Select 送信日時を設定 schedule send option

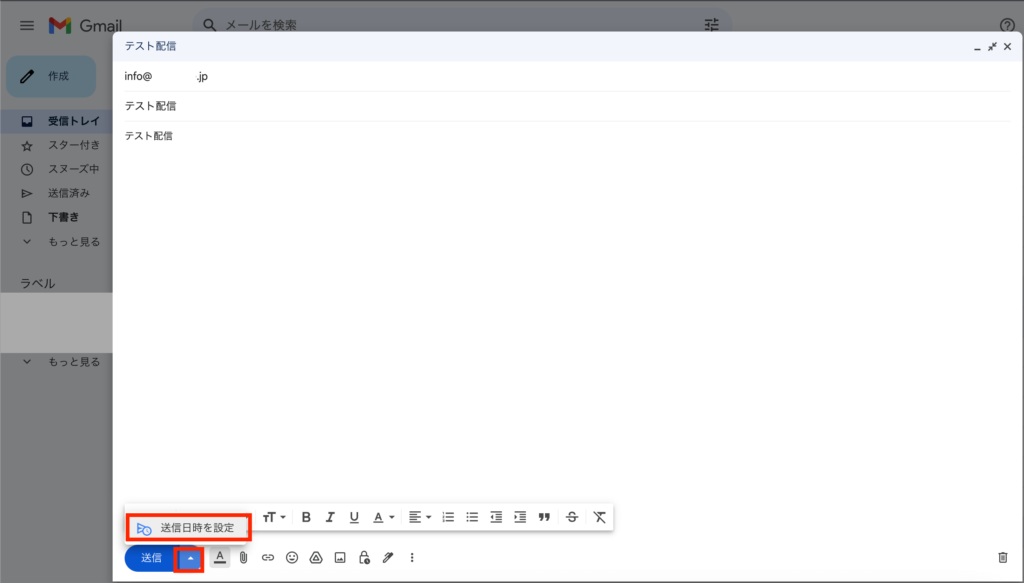click(189, 527)
